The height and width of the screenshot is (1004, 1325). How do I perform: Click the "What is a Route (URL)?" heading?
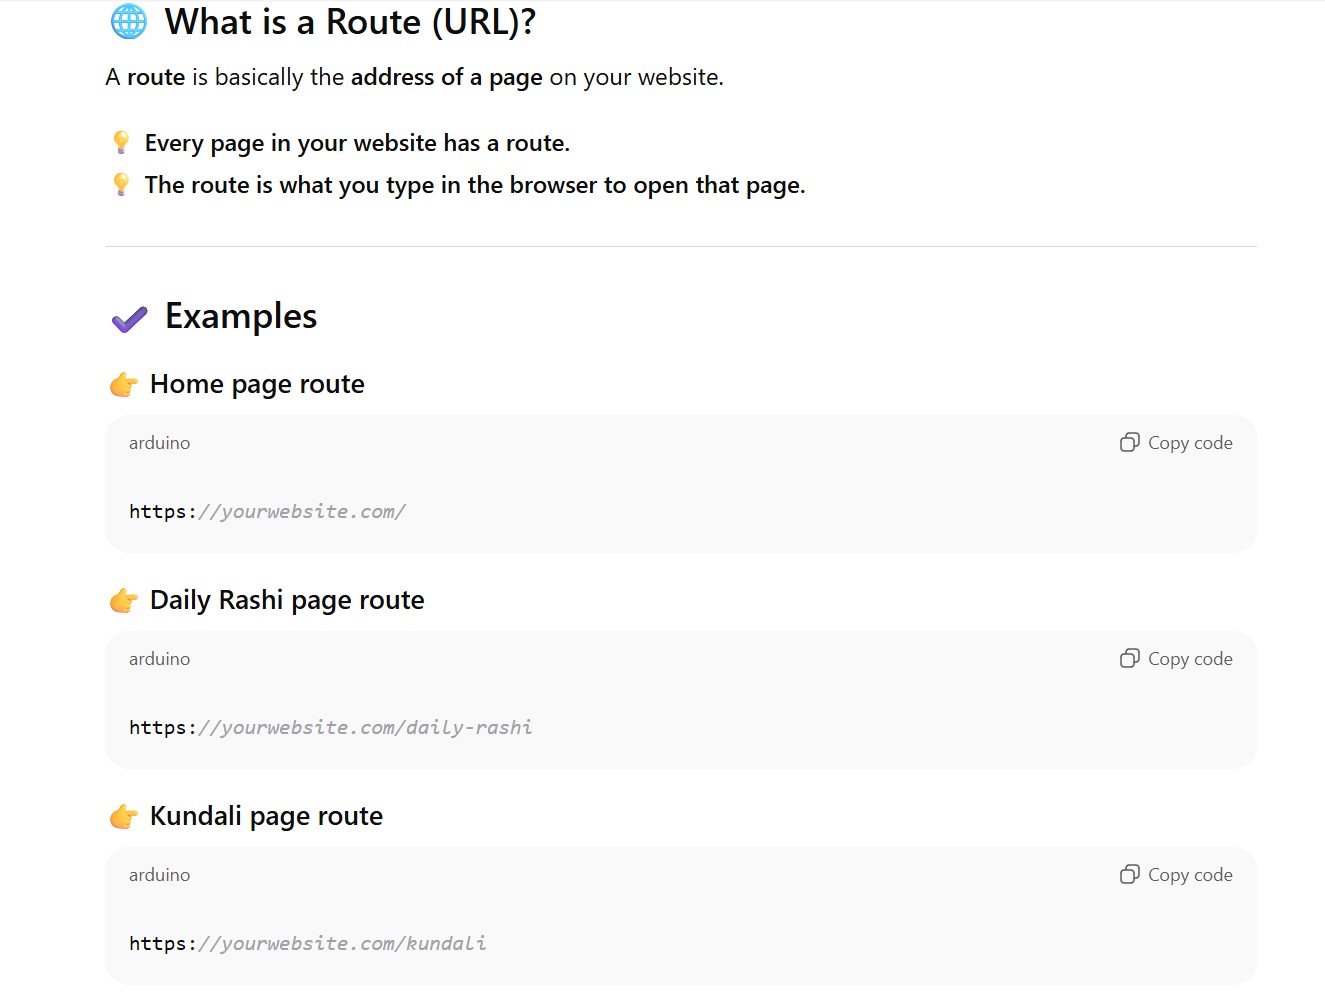coord(350,22)
